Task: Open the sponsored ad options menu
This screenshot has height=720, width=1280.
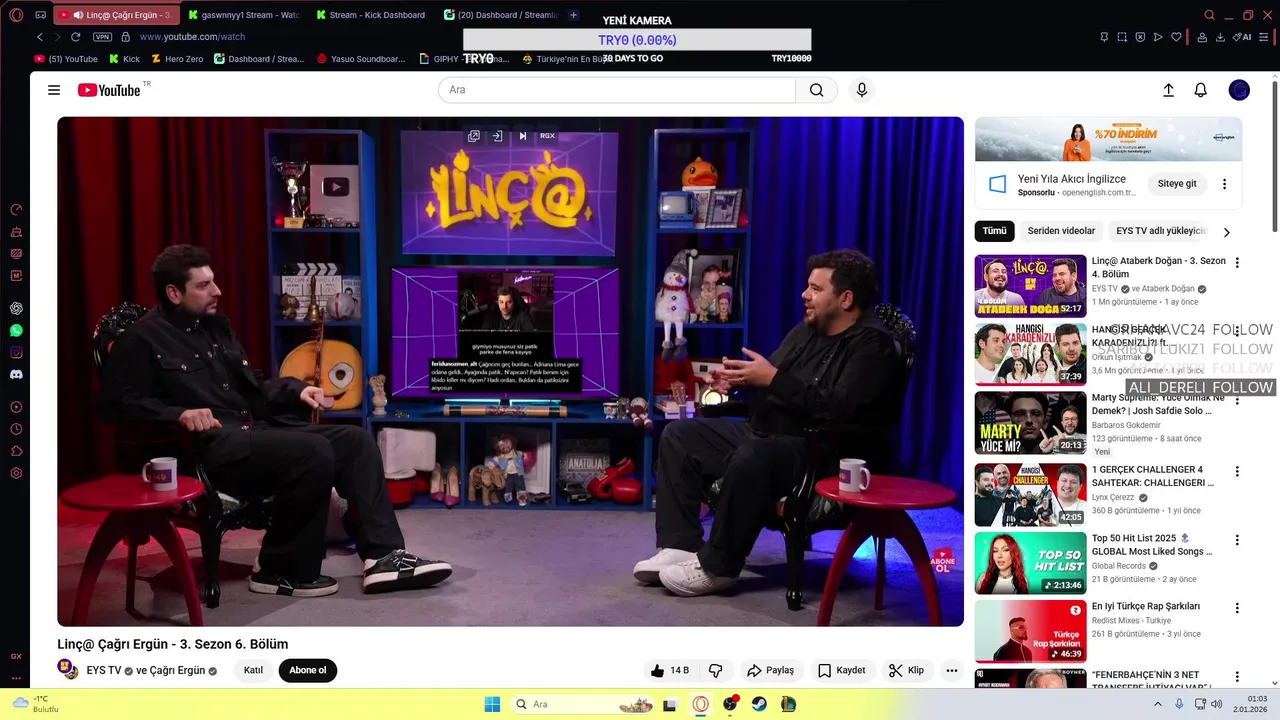Action: pos(1224,184)
